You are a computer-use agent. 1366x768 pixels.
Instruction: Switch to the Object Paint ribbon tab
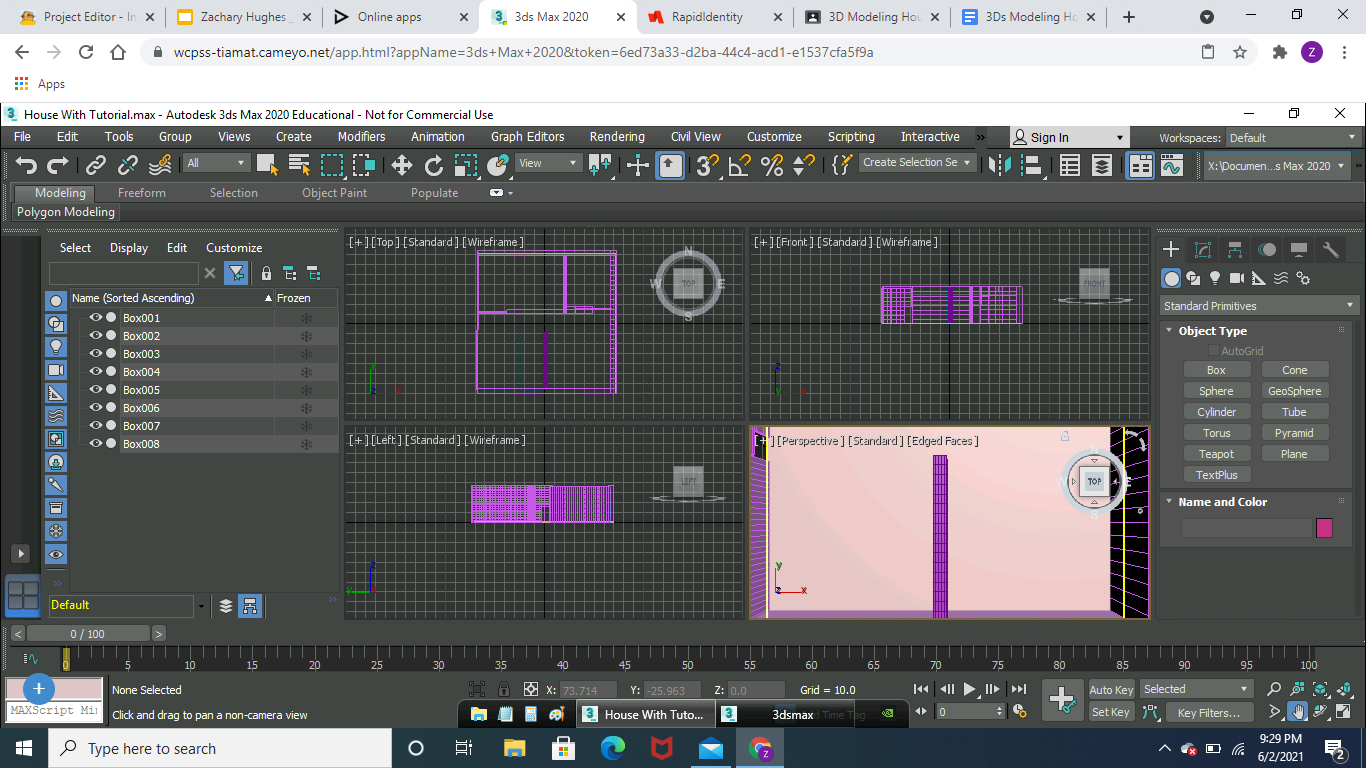pyautogui.click(x=334, y=193)
